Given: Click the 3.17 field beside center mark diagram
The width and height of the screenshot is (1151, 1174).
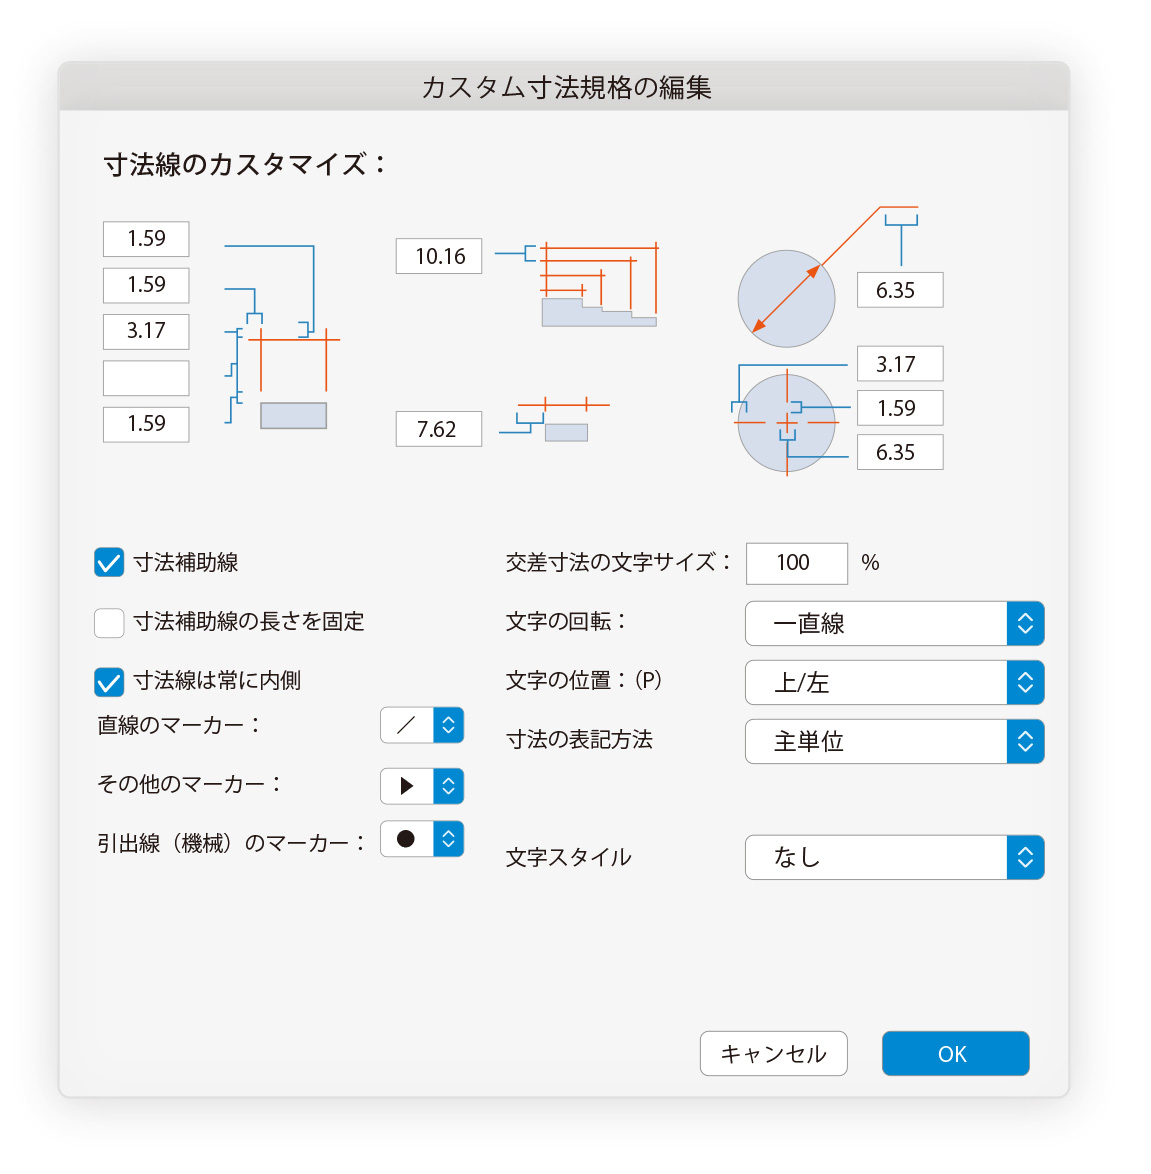Looking at the screenshot, I should point(900,364).
